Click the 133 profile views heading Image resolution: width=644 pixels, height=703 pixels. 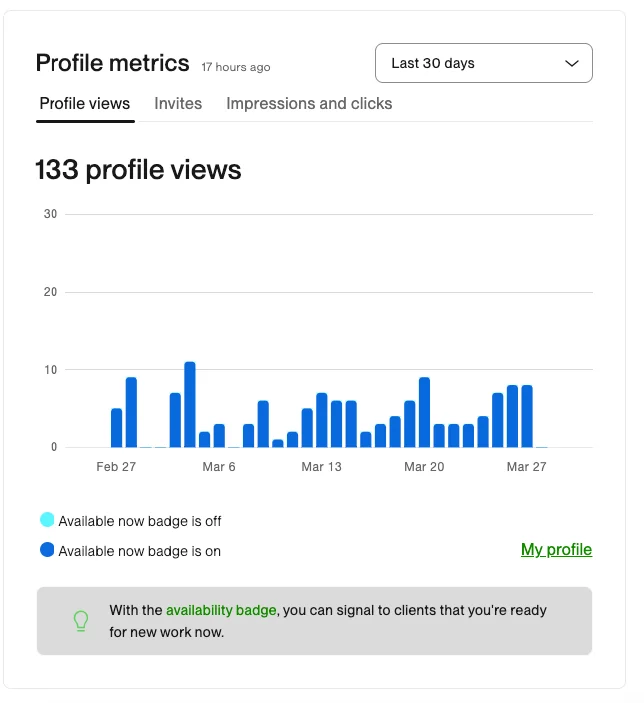tap(138, 170)
